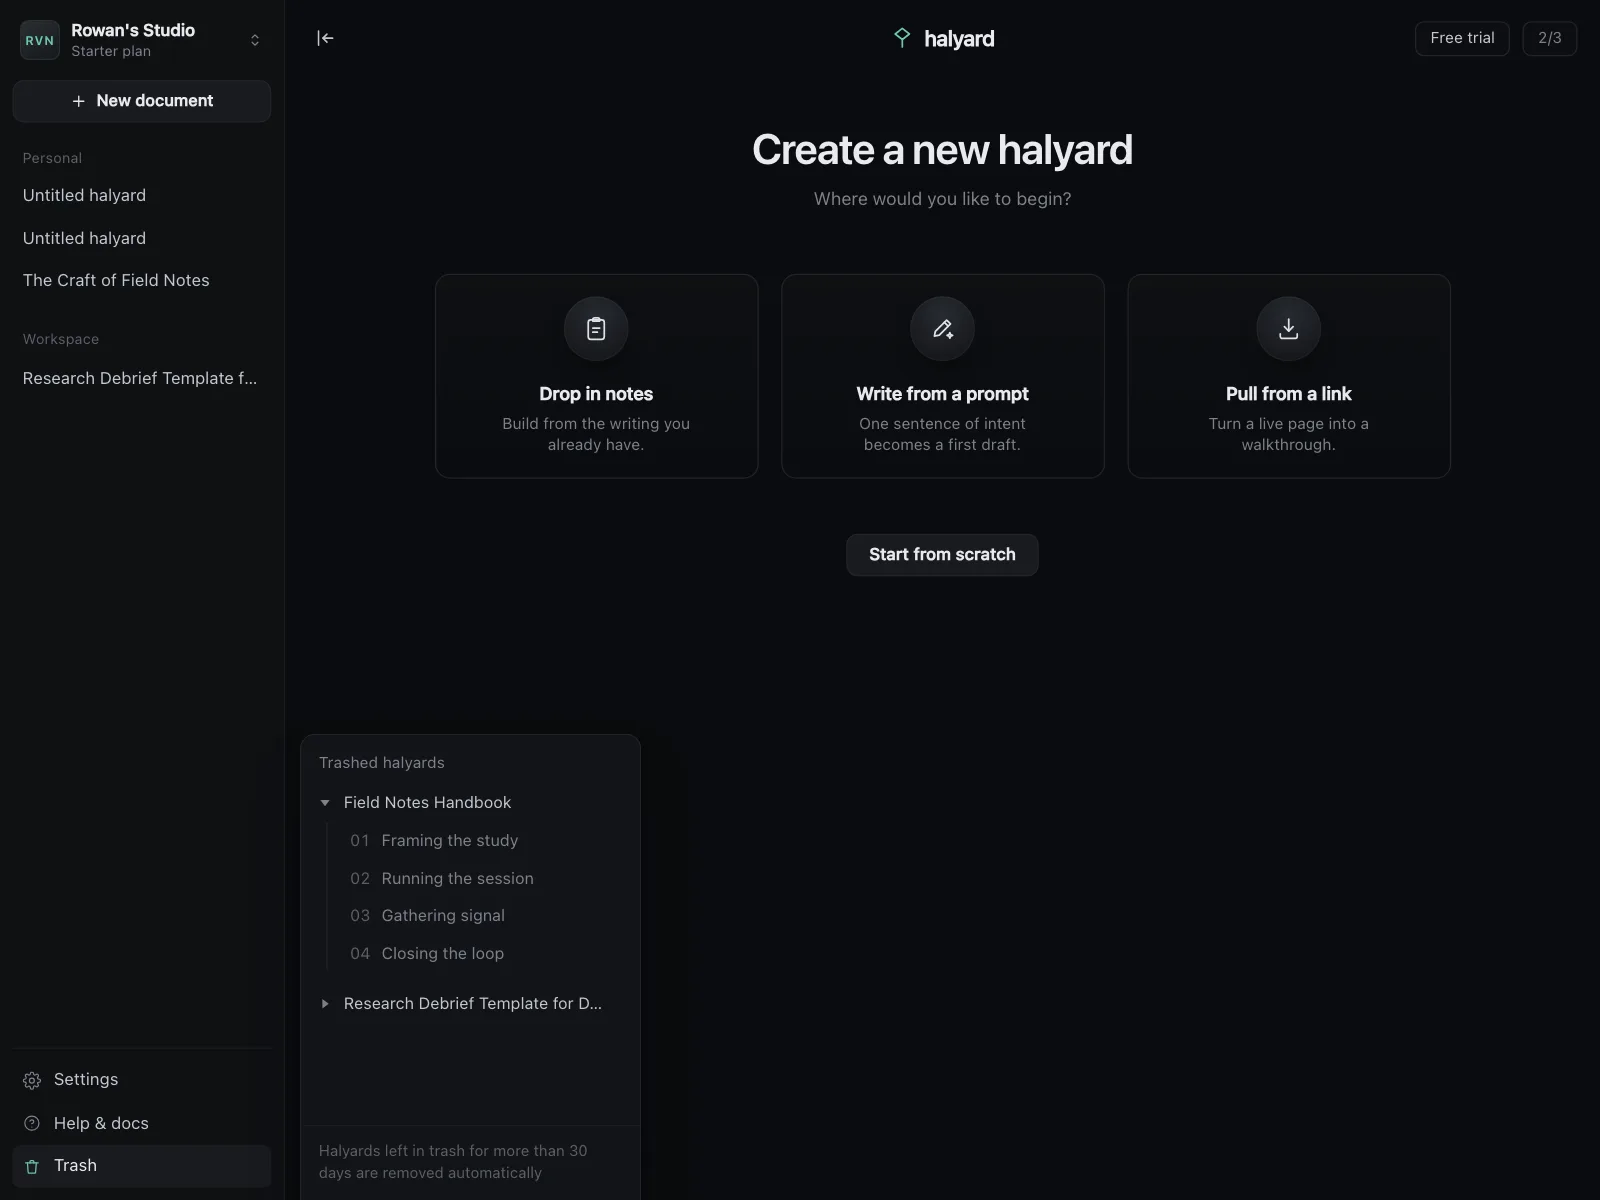Screen dimensions: 1600x1200
Task: Click the Trash bin icon
Action: 32,1166
